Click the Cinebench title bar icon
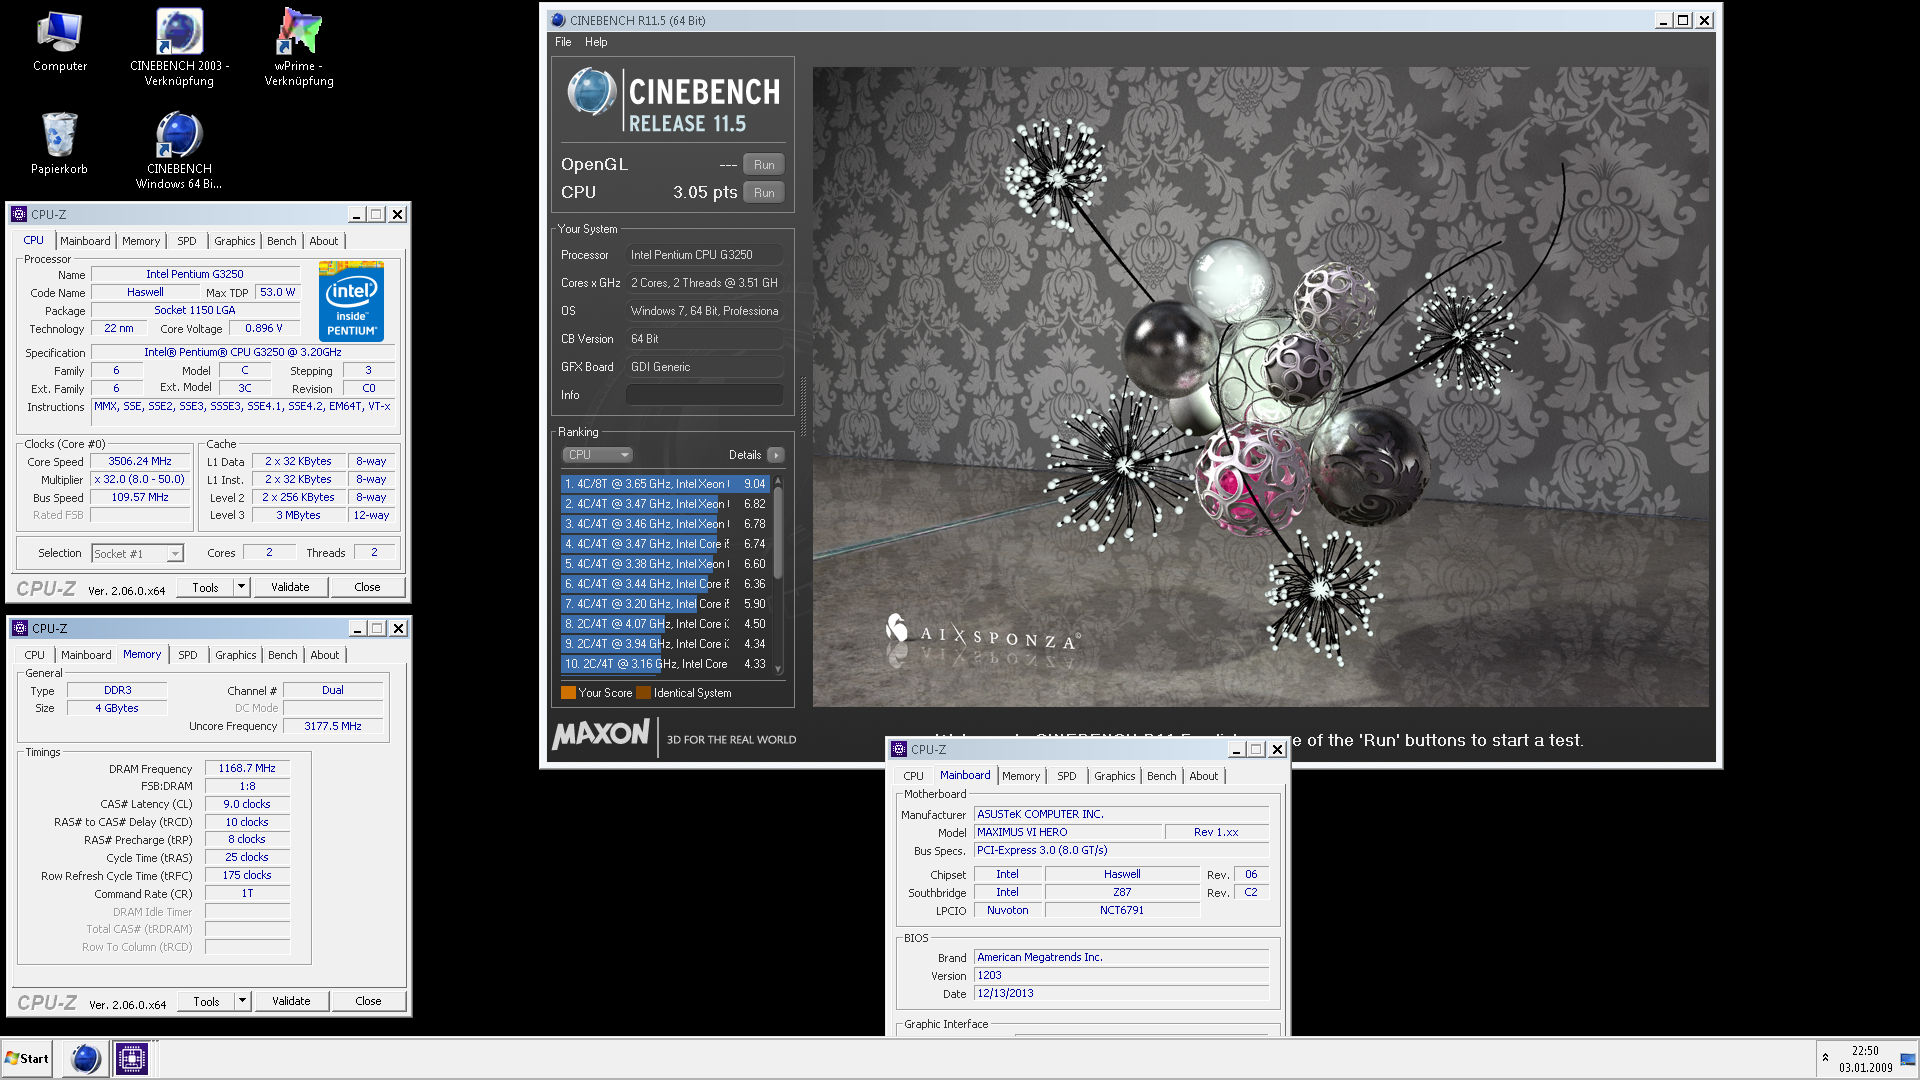 click(559, 20)
